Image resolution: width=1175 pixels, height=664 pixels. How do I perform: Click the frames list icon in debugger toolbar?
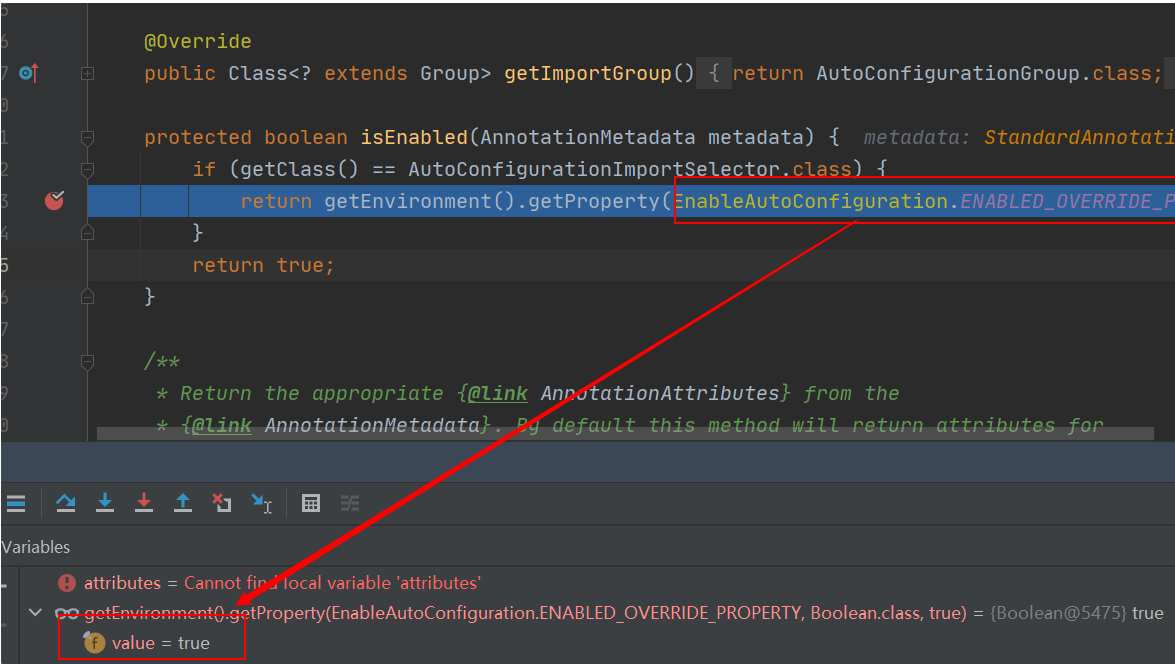tap(16, 503)
